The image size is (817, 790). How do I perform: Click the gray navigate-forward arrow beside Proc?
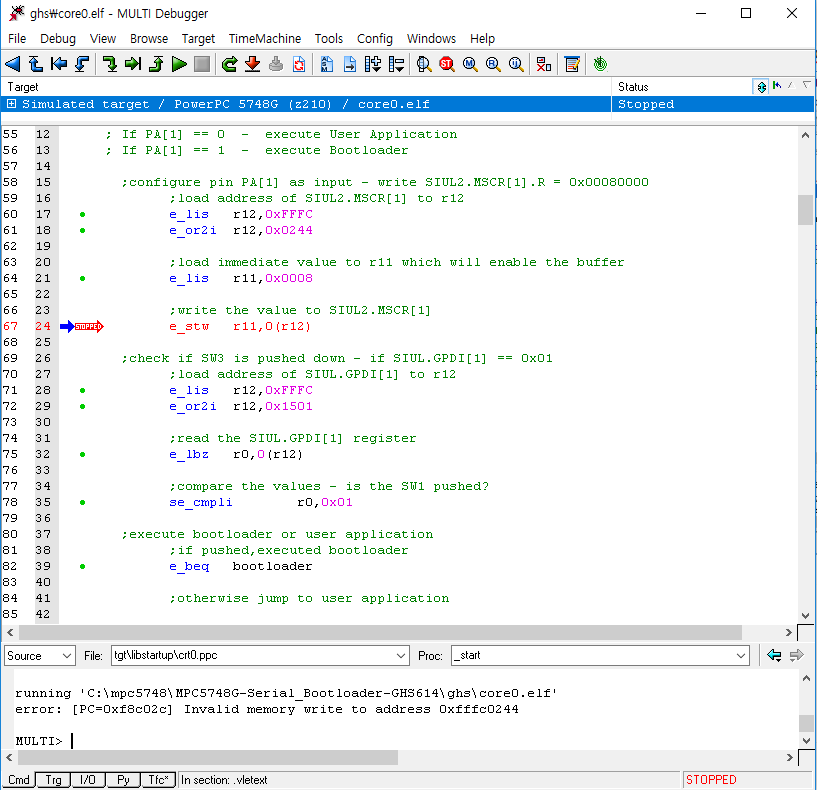(x=797, y=655)
